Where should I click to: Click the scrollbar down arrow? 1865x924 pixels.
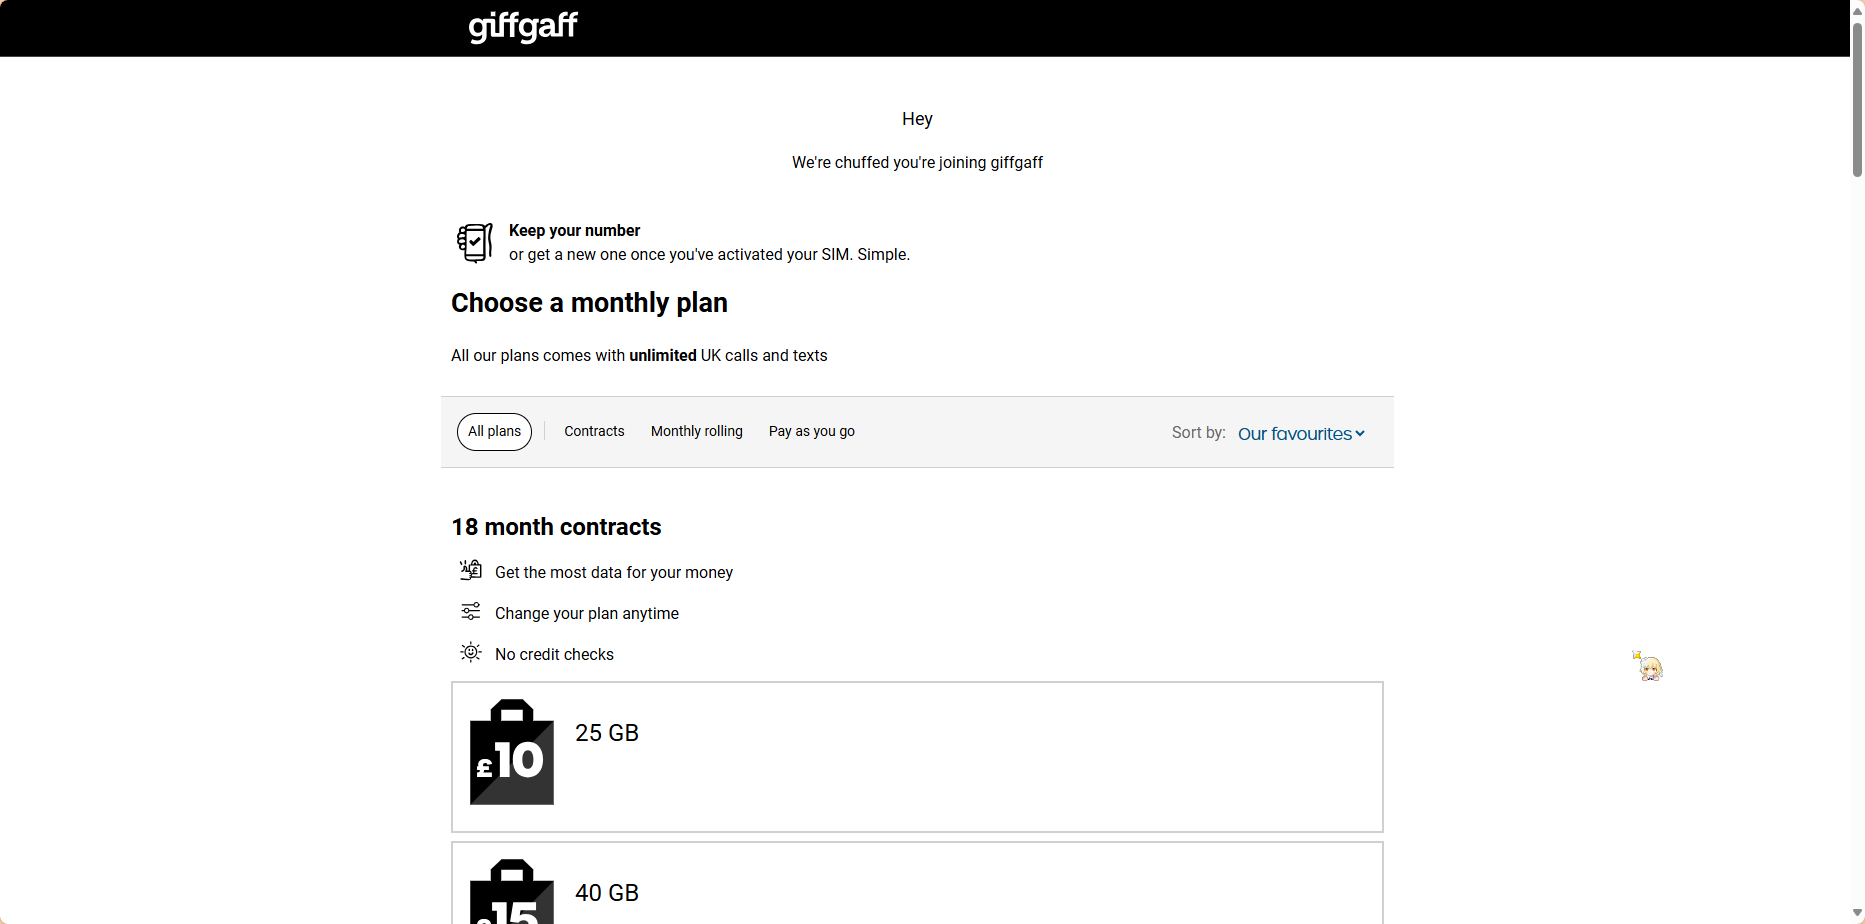1857,914
